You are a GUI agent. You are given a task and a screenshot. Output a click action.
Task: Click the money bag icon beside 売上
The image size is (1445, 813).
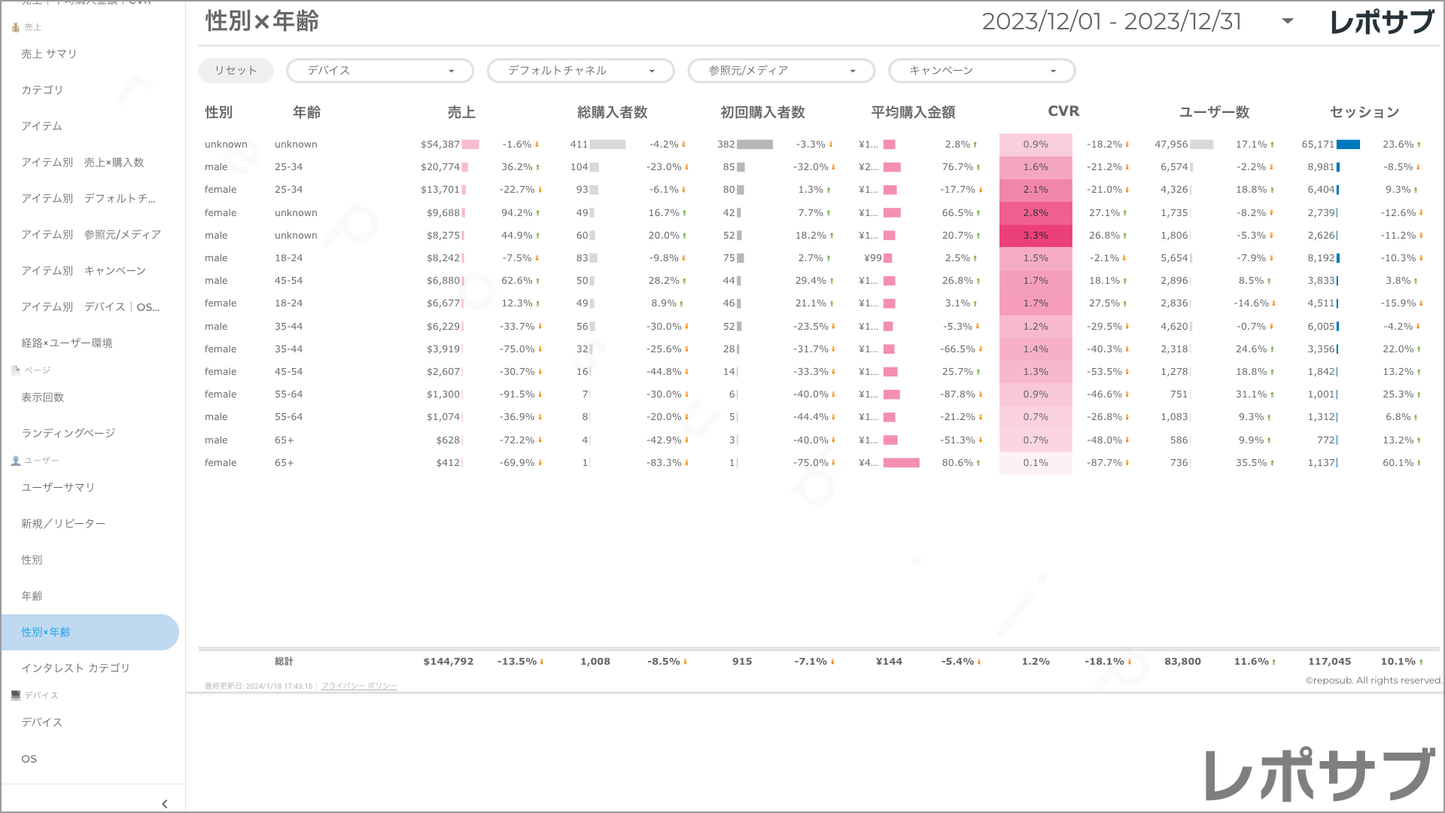15,27
